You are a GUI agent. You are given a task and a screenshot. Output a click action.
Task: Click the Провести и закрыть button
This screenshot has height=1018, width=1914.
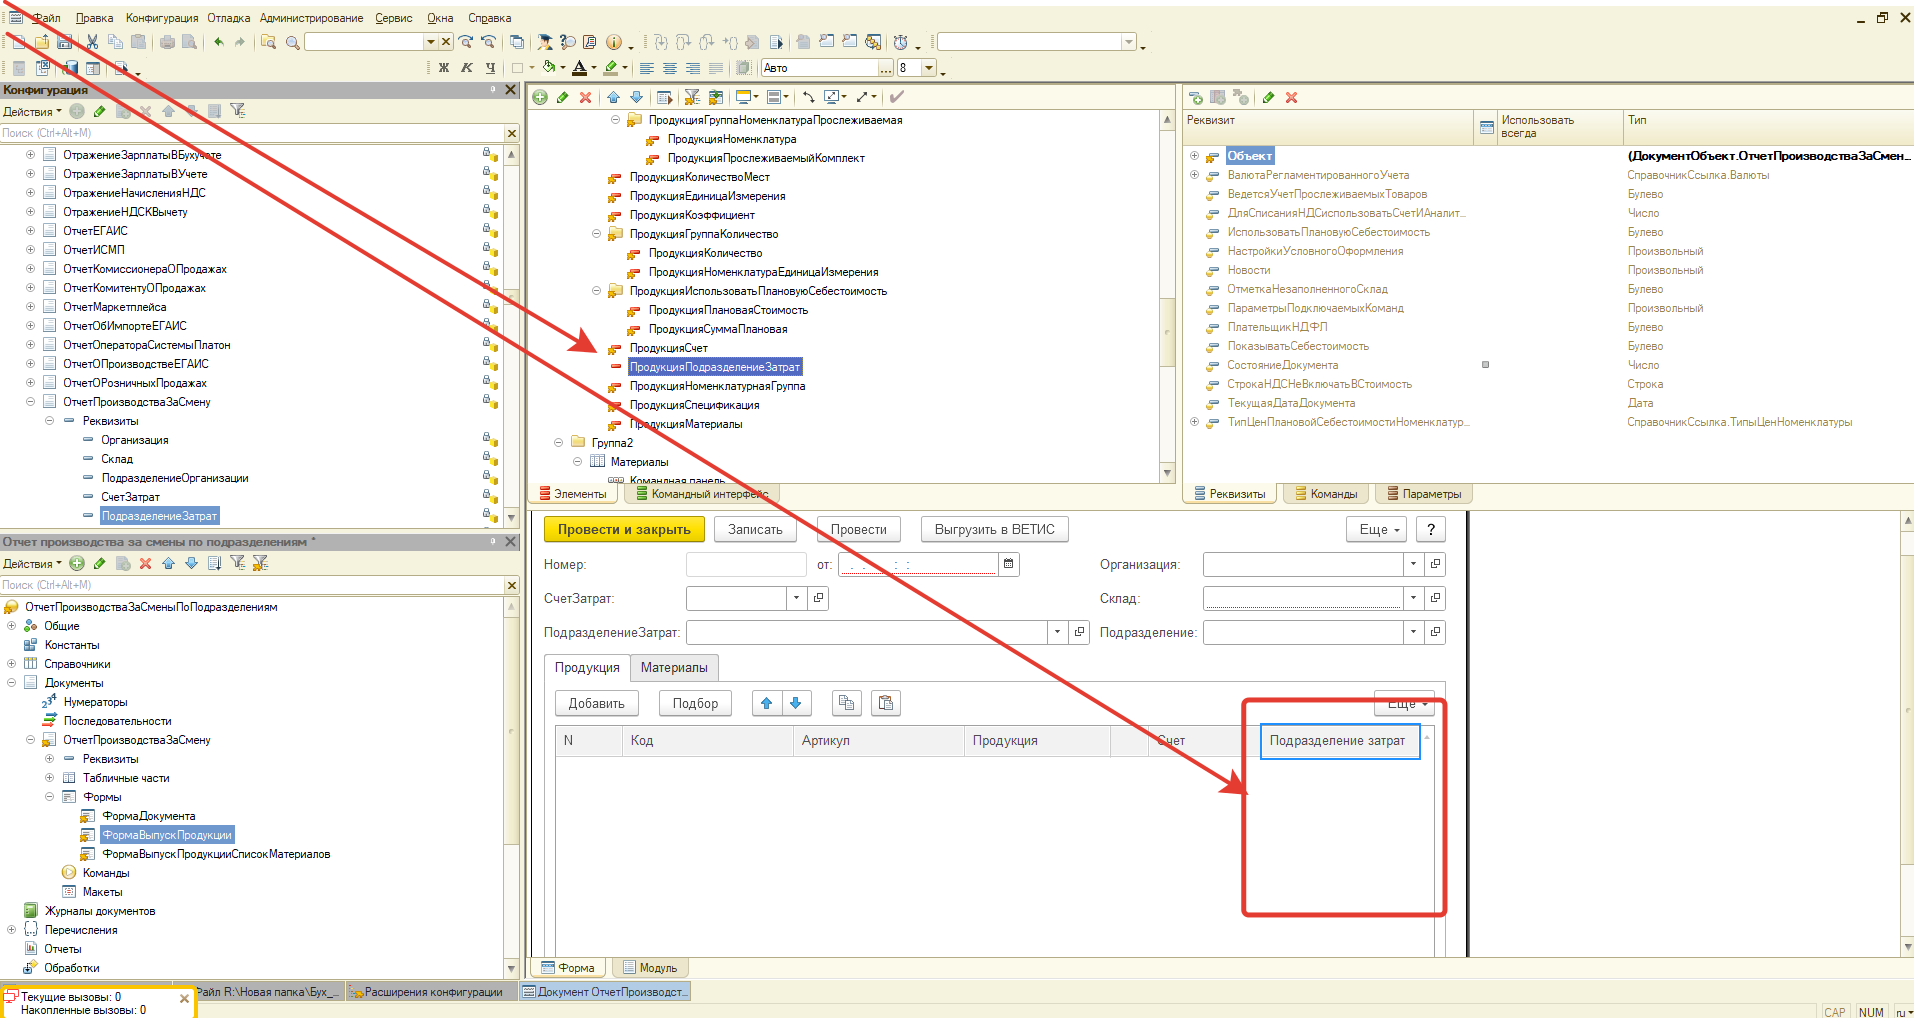[624, 530]
